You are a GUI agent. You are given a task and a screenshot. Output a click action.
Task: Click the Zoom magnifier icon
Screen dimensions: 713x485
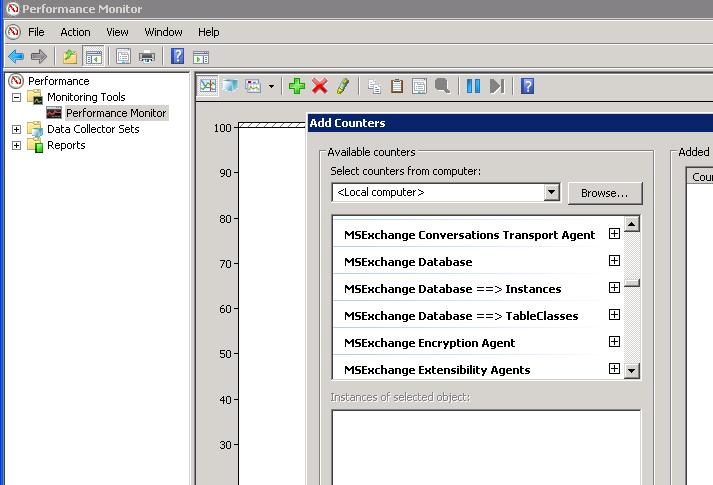pyautogui.click(x=442, y=85)
